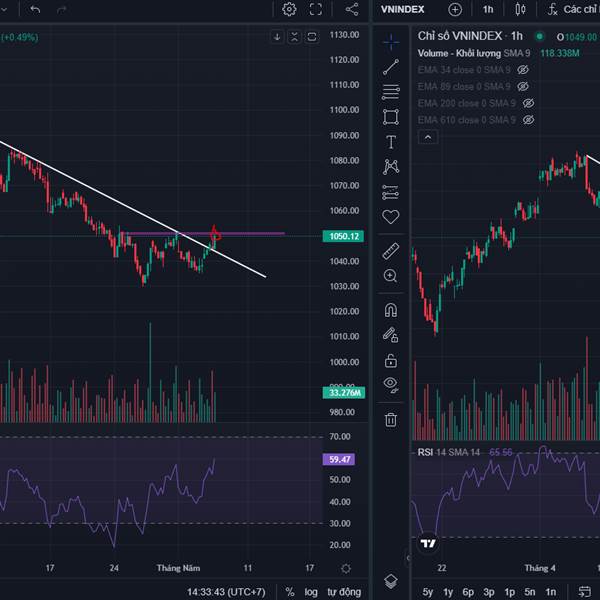Open the 1h interval selector
Viewport: 600px width, 600px height.
point(488,9)
